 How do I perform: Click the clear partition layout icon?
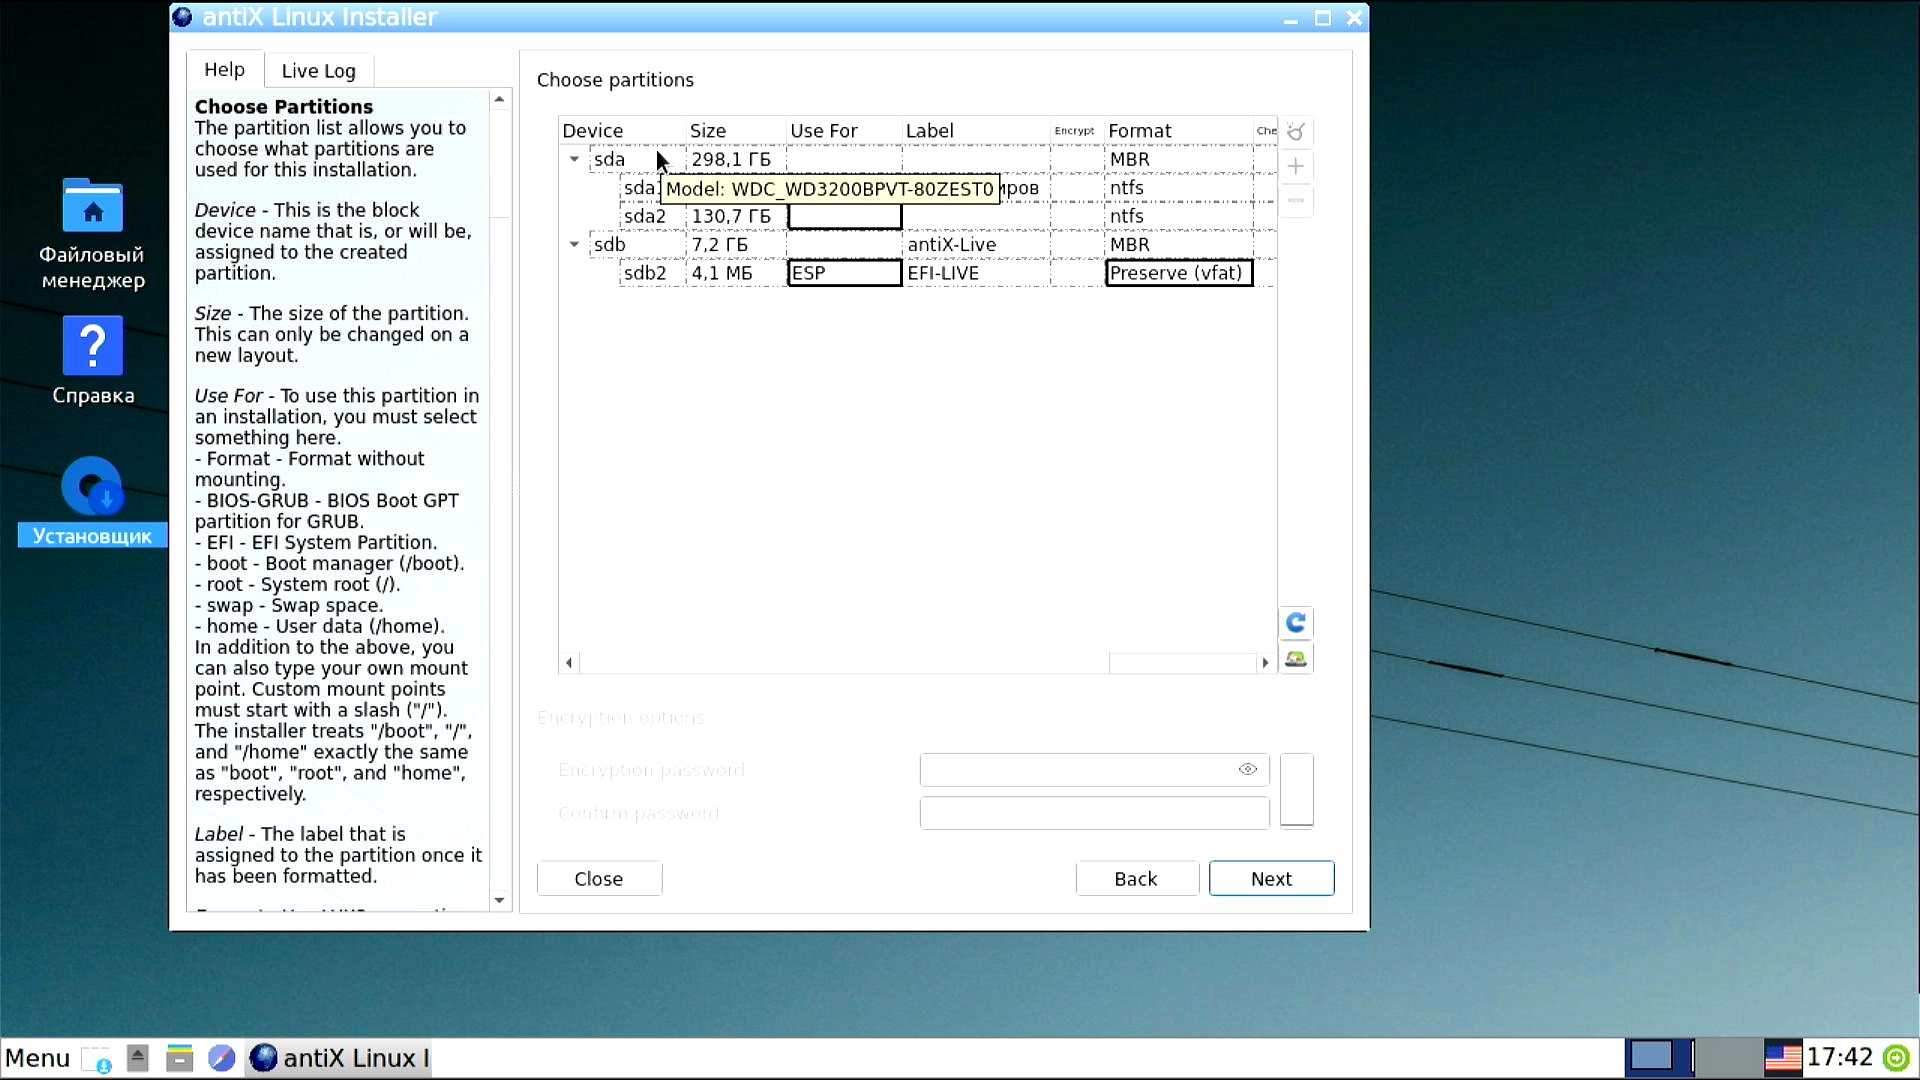1296,132
